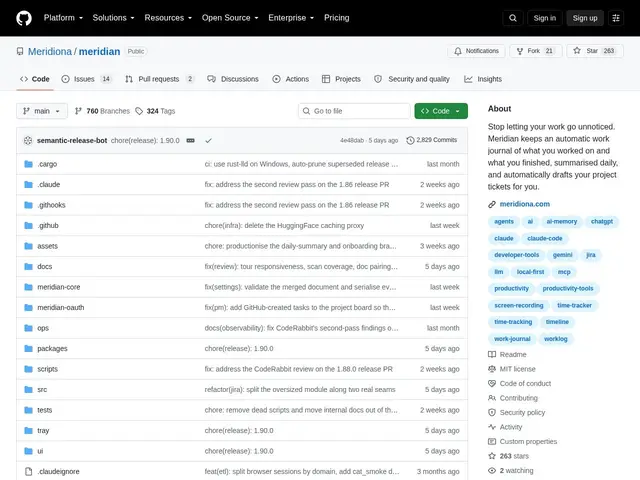
Task: Open commit 'chore(infra): delete the HuggingFace caching proxy'
Action: tap(284, 225)
